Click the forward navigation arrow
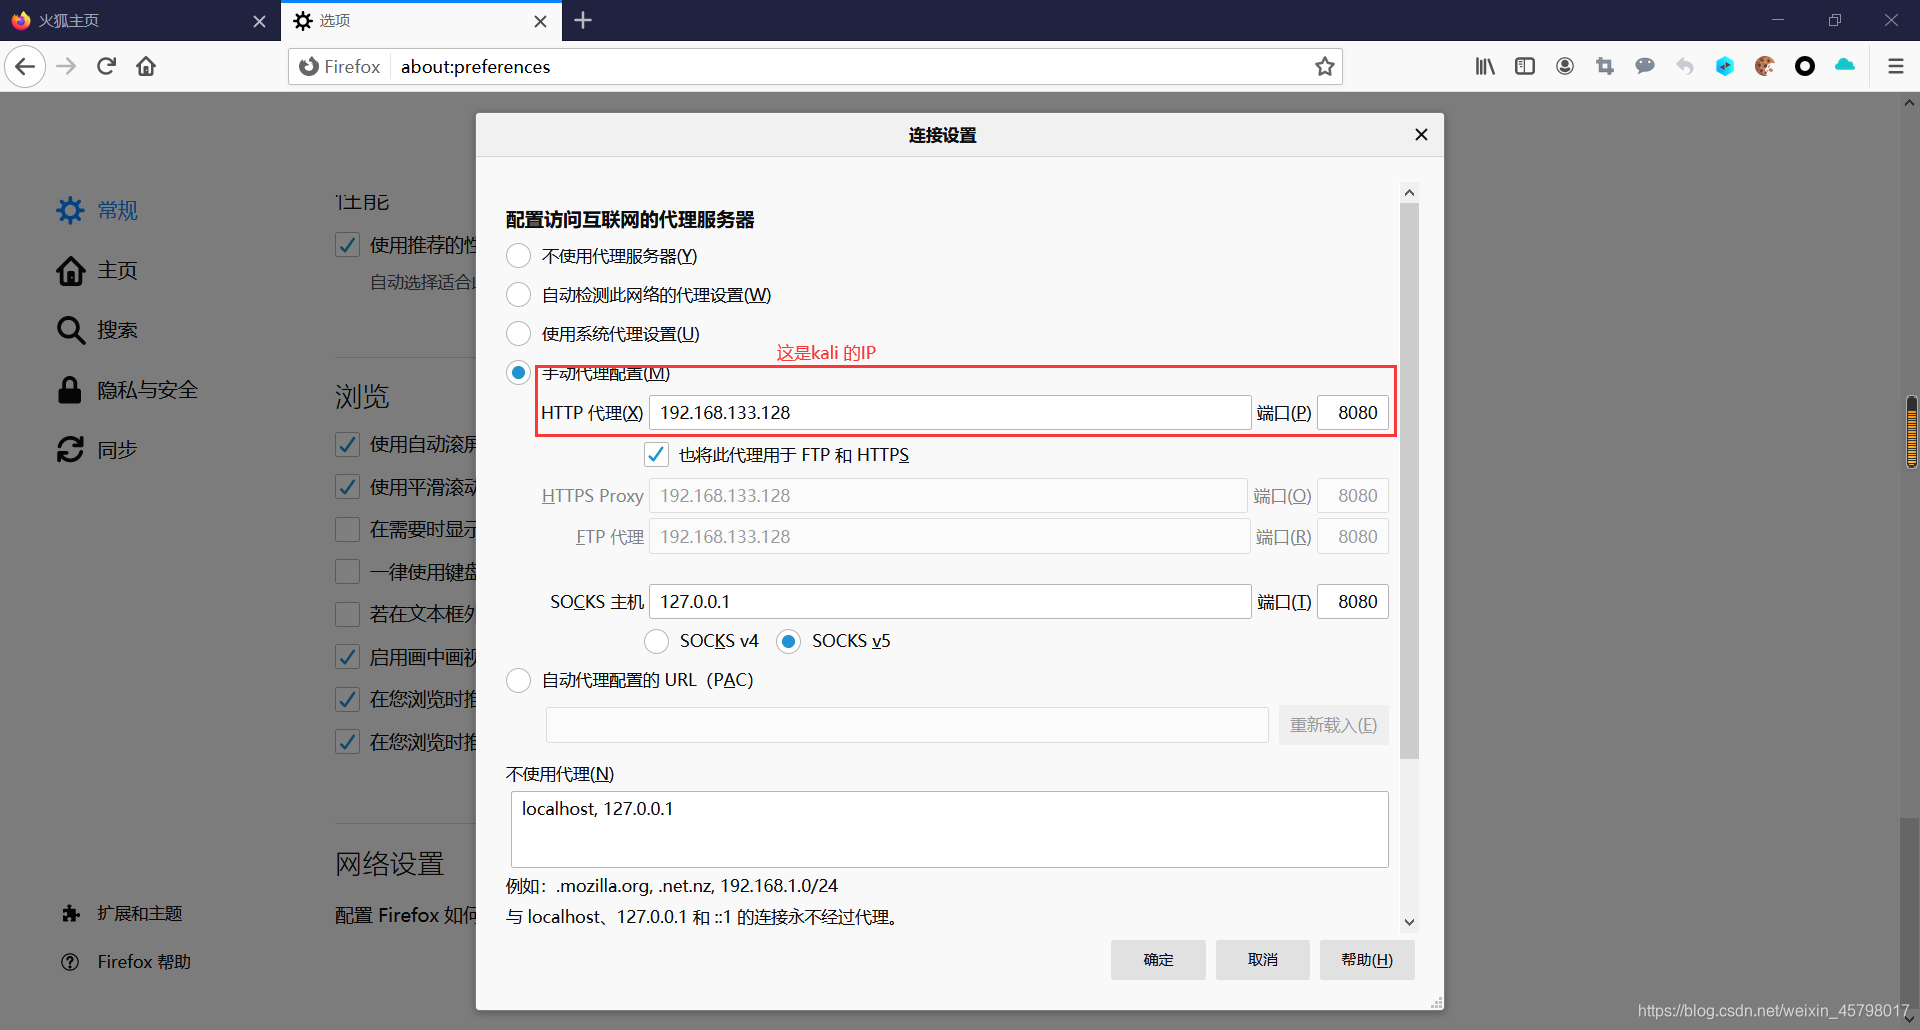This screenshot has width=1920, height=1030. coord(66,67)
